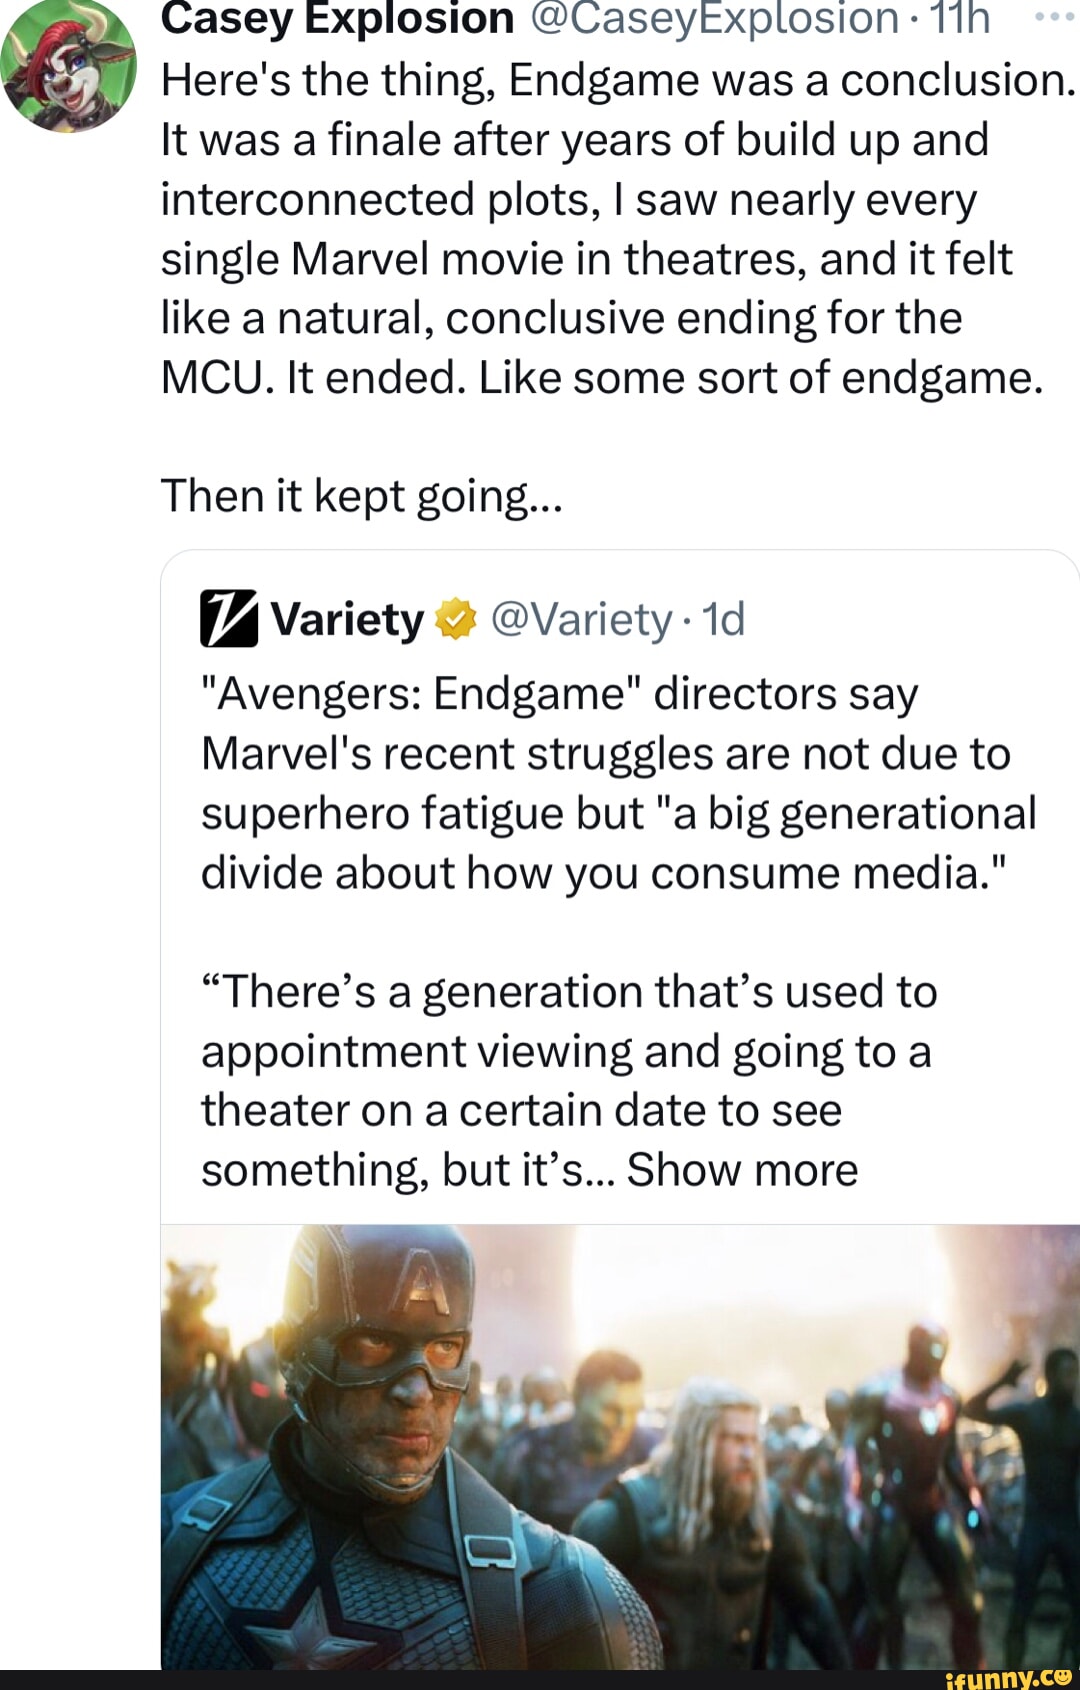Image resolution: width=1080 pixels, height=1690 pixels.
Task: Click the "Here's the thing, Endgame" tweet text
Action: 617,80
